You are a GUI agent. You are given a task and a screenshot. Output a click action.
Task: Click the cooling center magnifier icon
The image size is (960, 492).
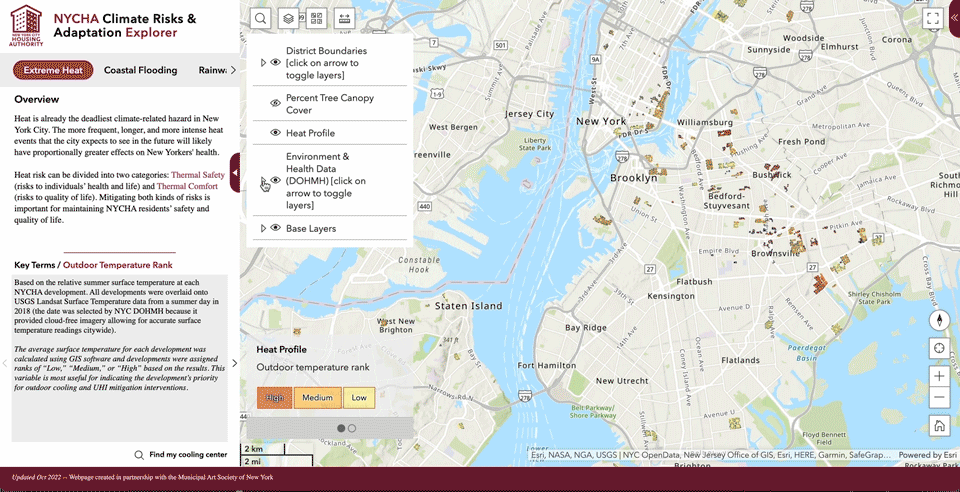[140, 455]
